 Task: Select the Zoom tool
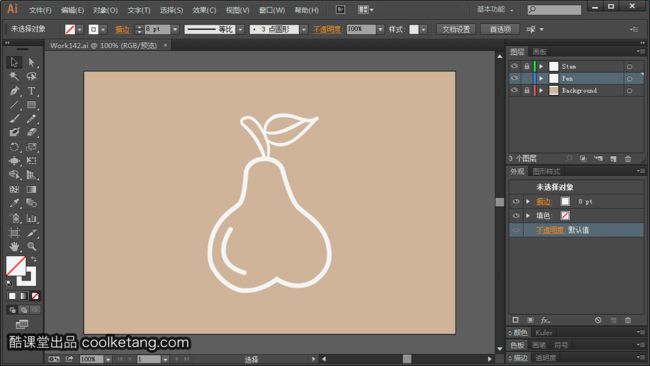point(32,247)
